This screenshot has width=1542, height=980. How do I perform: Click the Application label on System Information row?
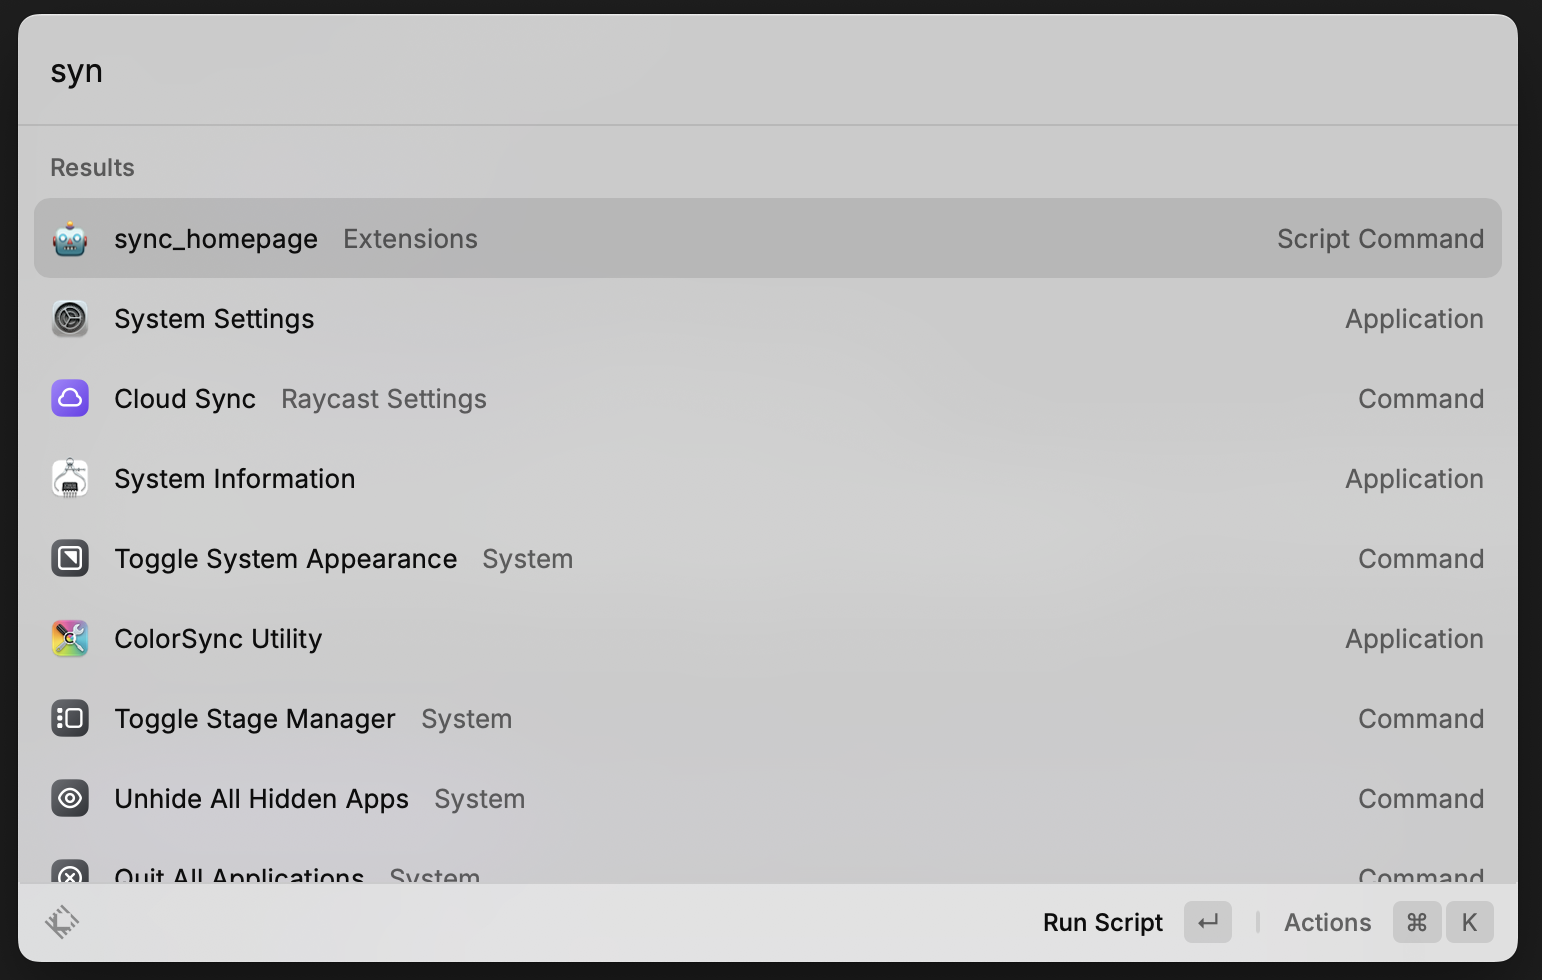(1414, 479)
